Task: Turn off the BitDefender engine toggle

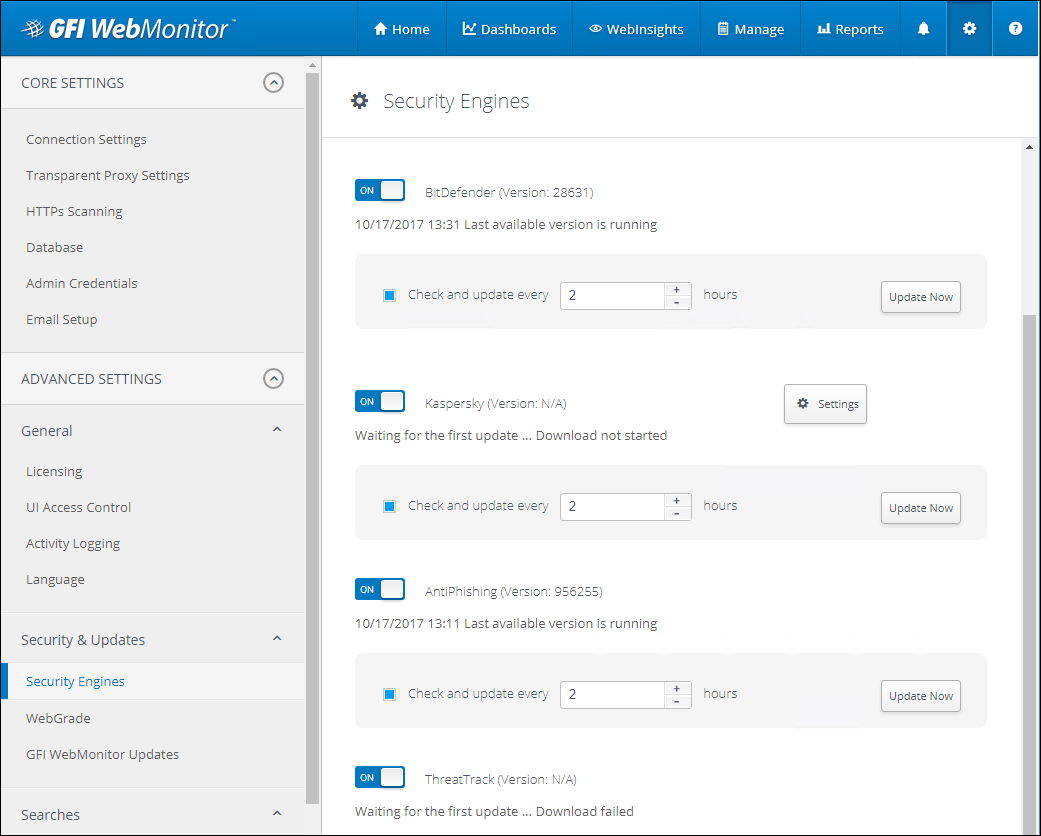Action: coord(380,191)
